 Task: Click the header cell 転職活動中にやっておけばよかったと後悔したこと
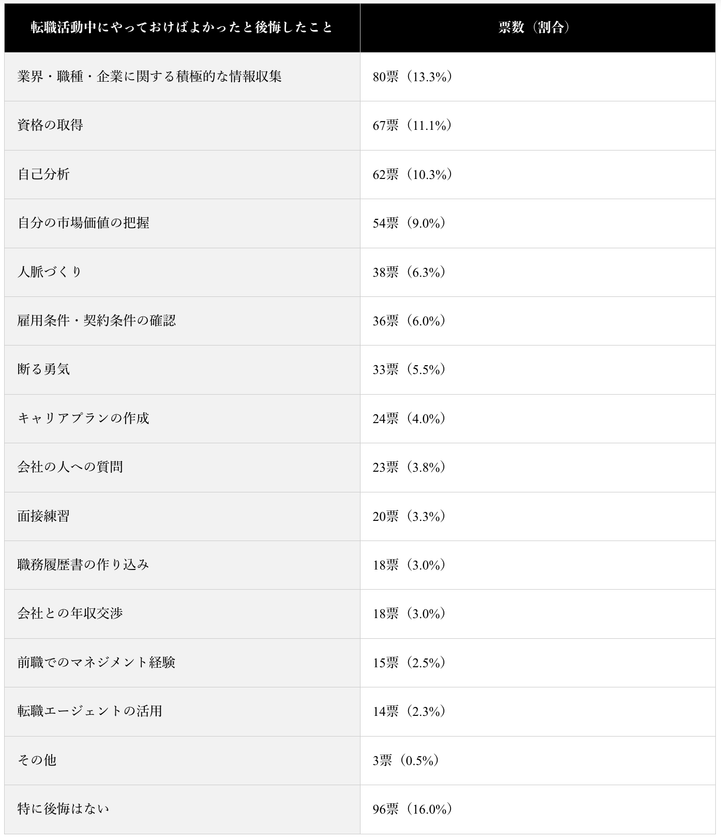(x=182, y=28)
